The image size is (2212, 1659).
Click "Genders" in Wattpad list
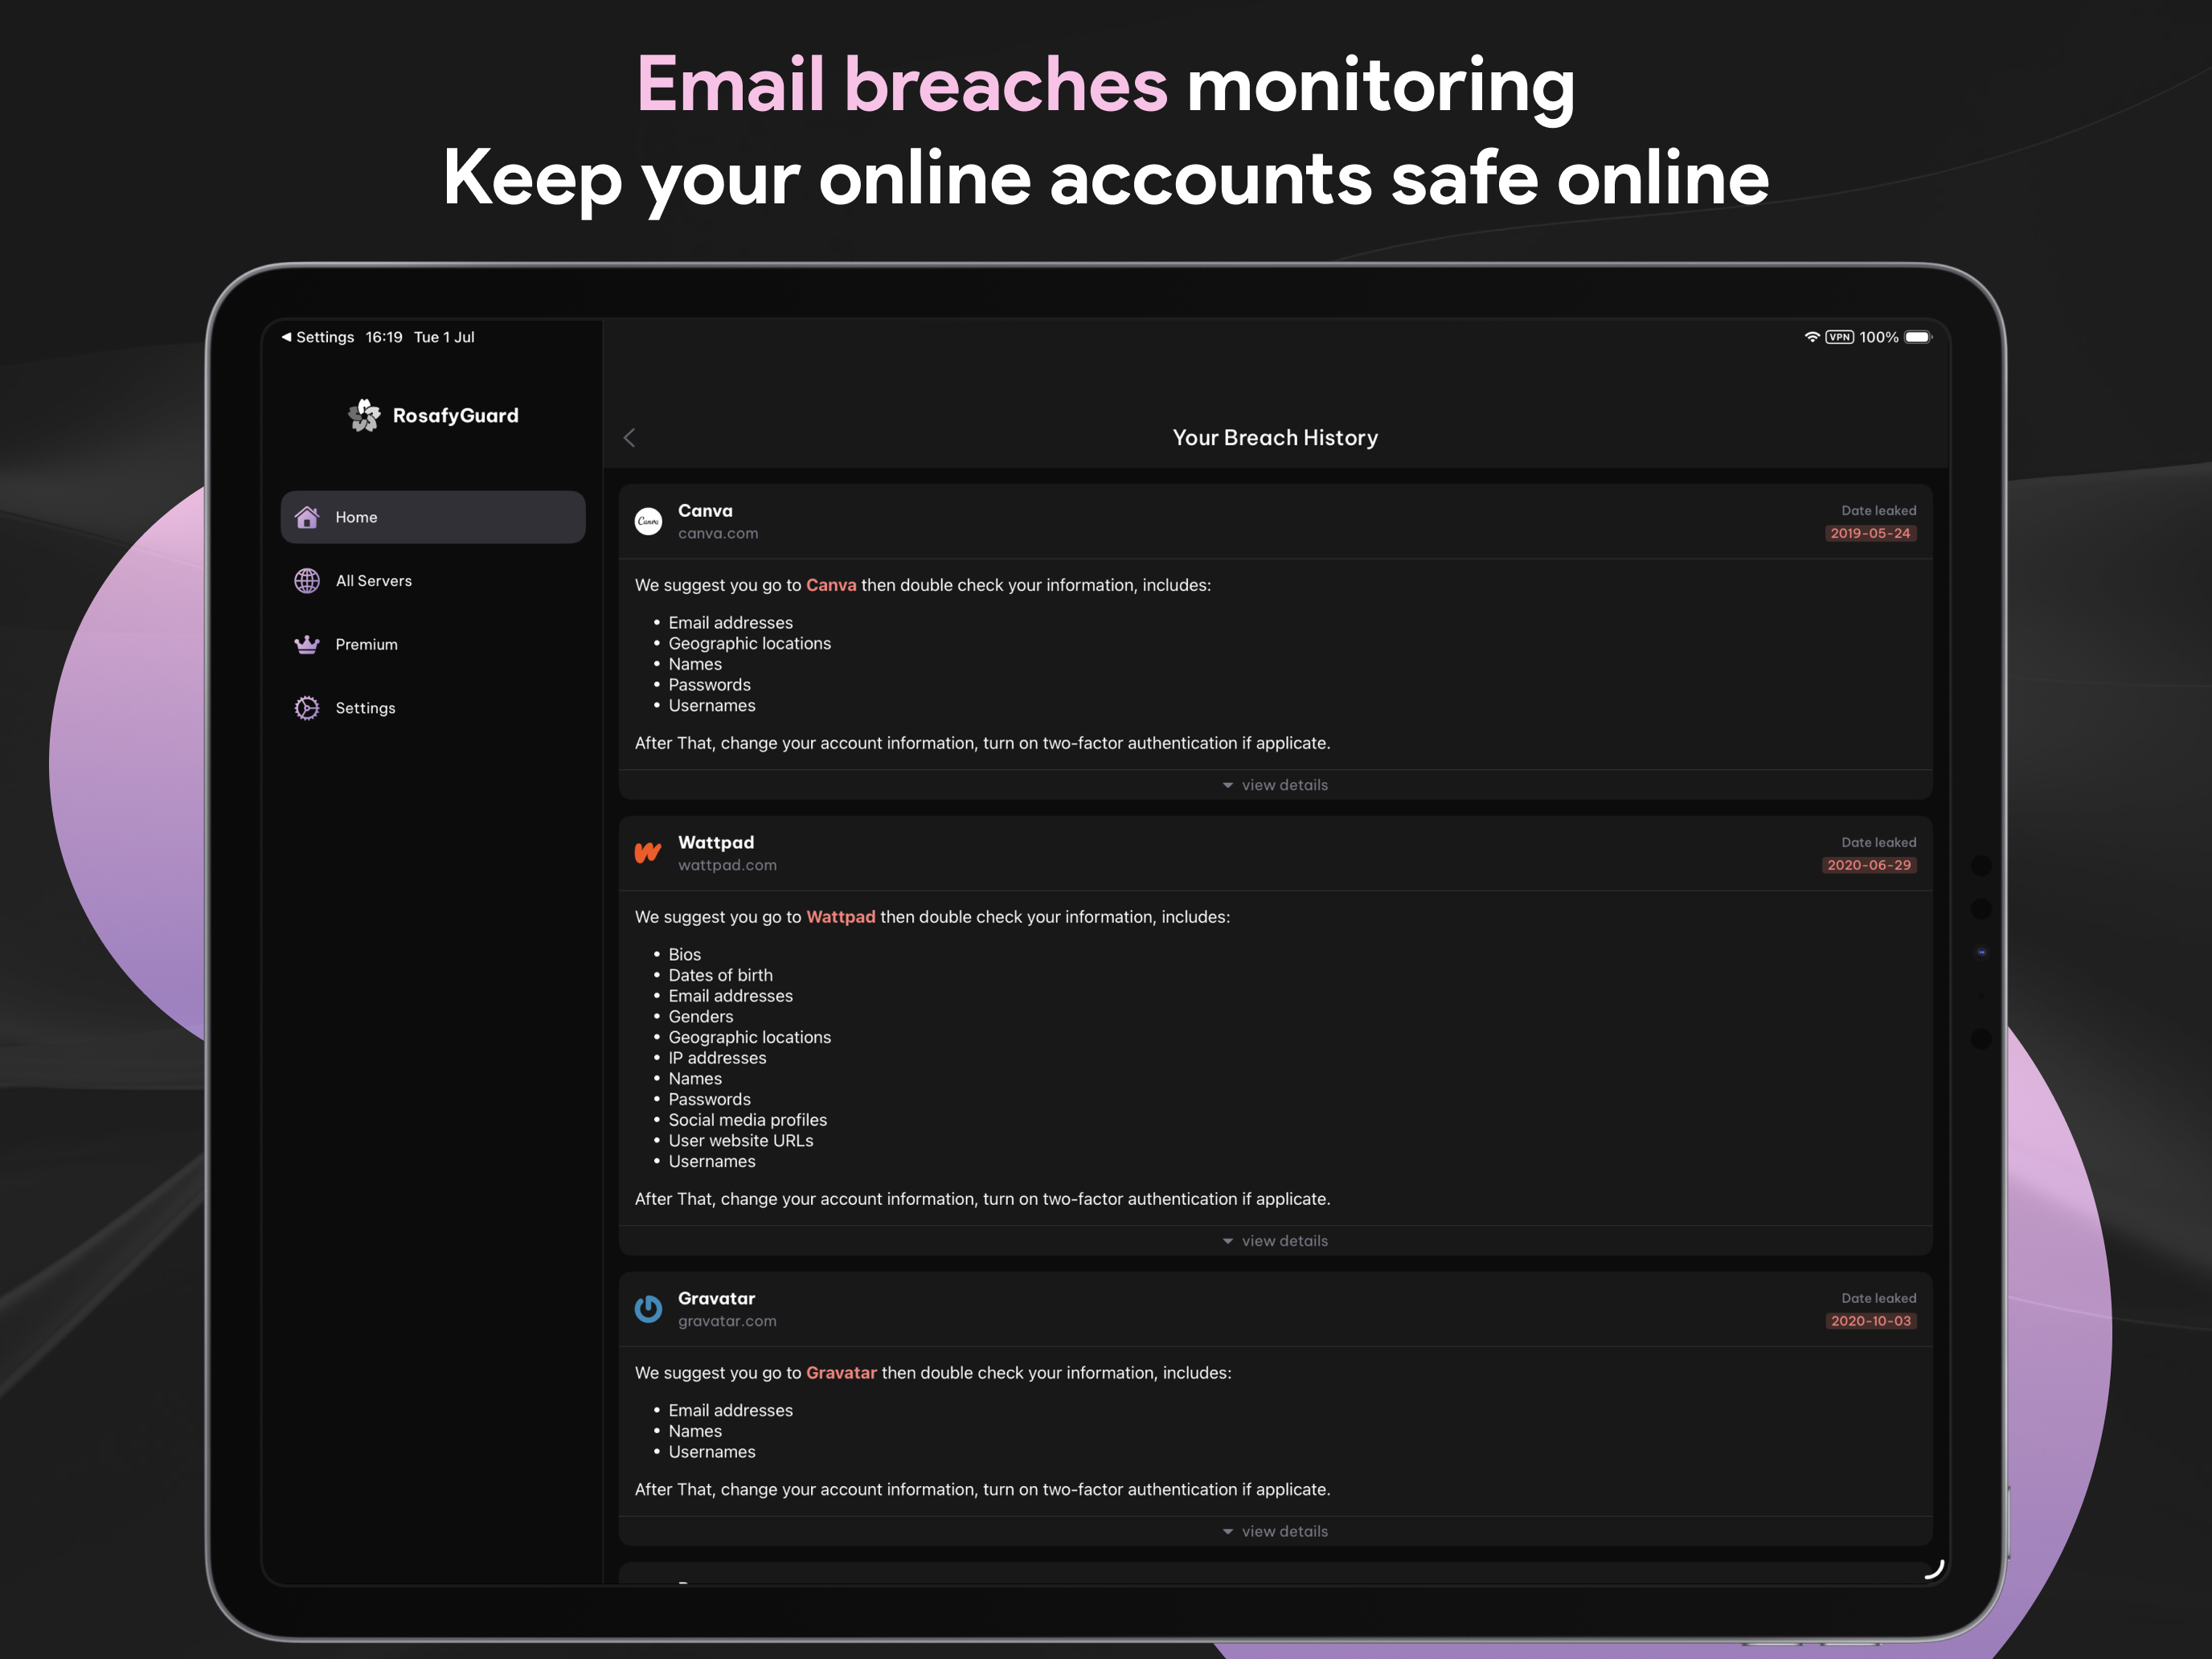tap(701, 1017)
